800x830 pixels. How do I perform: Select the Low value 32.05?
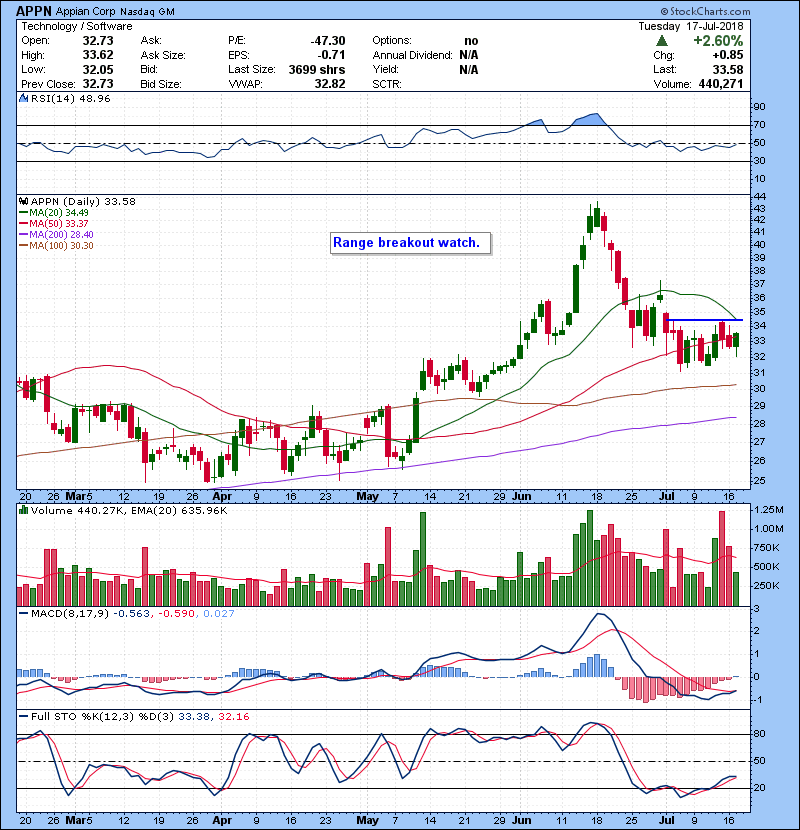98,69
